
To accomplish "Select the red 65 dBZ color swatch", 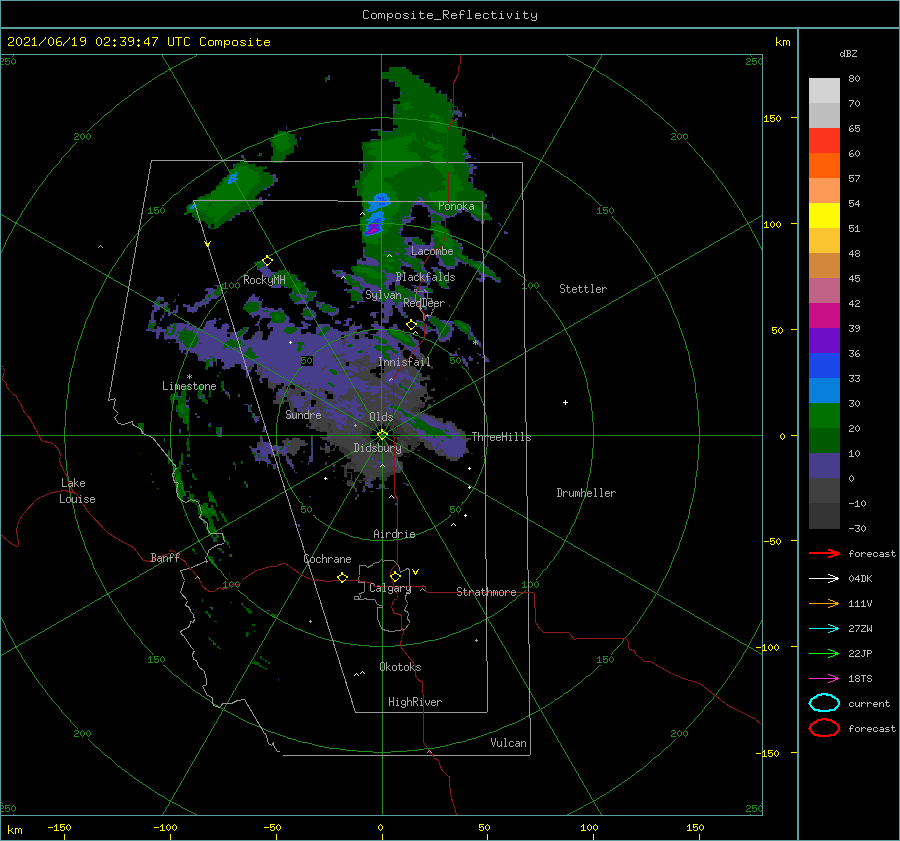I will point(824,140).
